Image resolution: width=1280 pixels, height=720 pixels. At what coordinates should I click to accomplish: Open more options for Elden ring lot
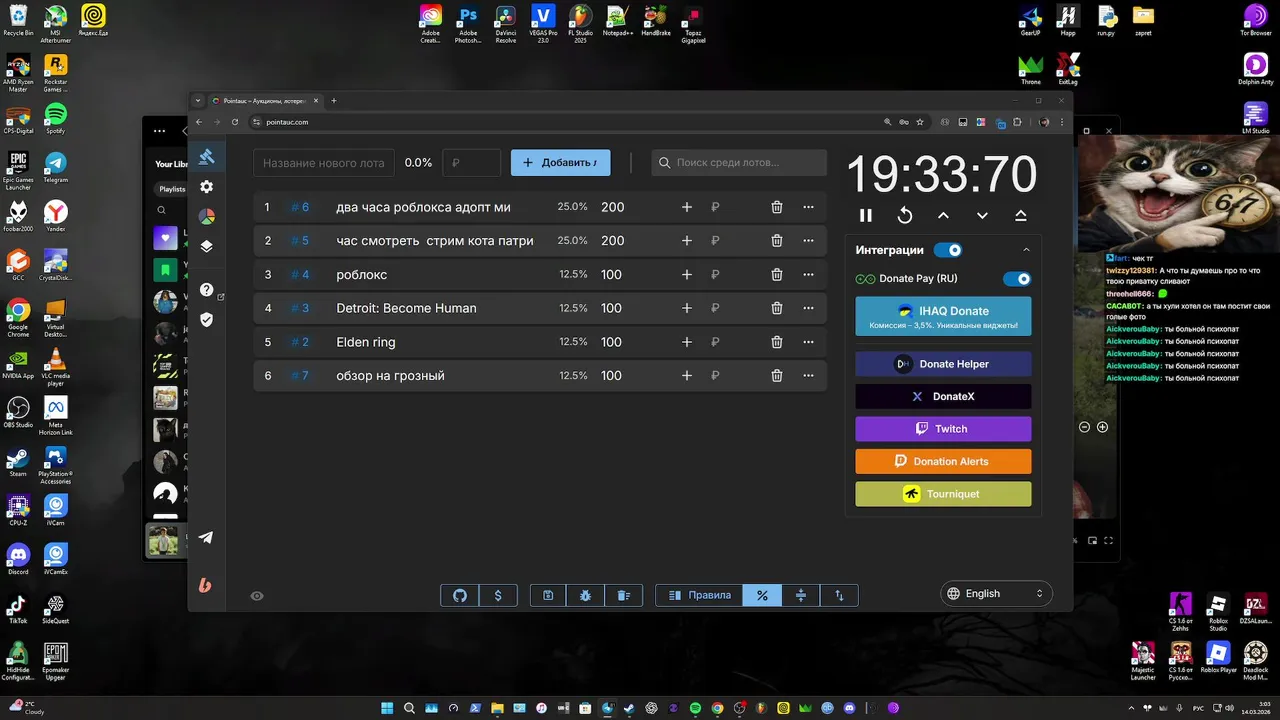(808, 342)
